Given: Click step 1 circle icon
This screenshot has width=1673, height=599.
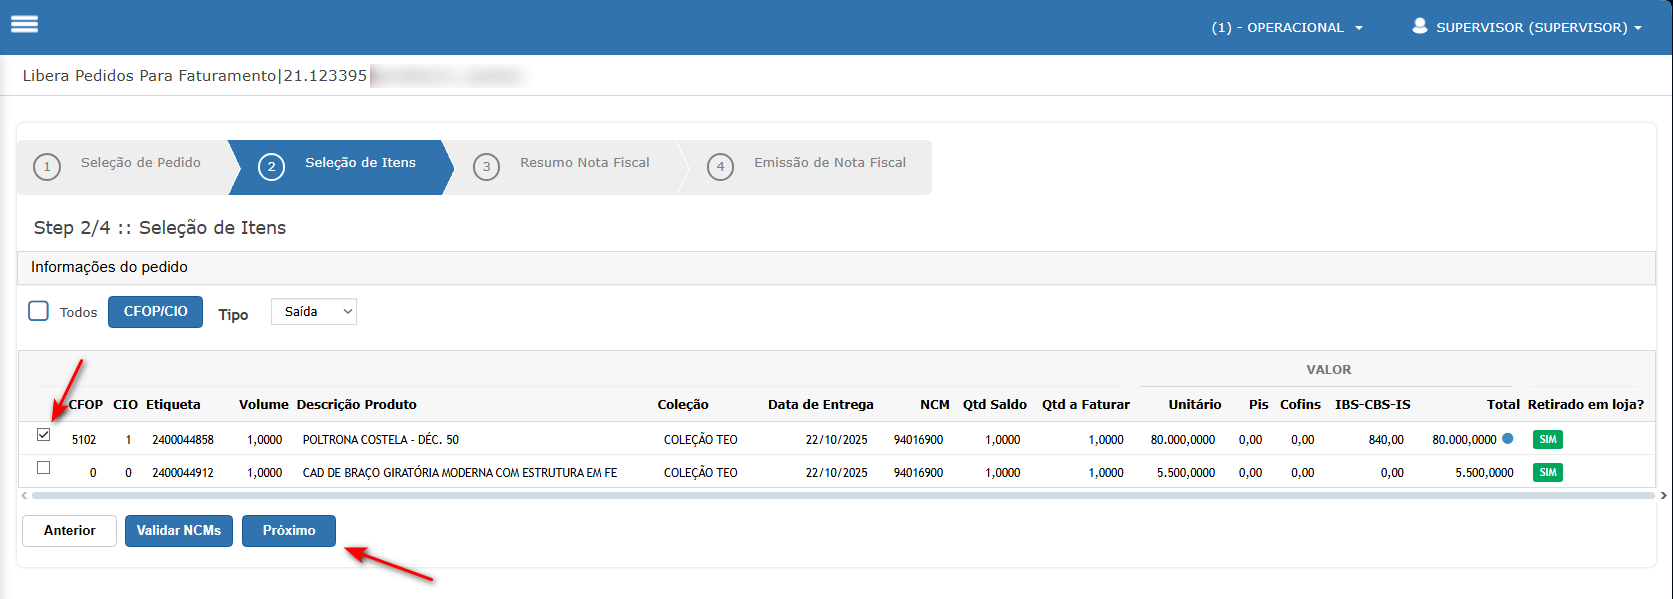Looking at the screenshot, I should (x=47, y=167).
